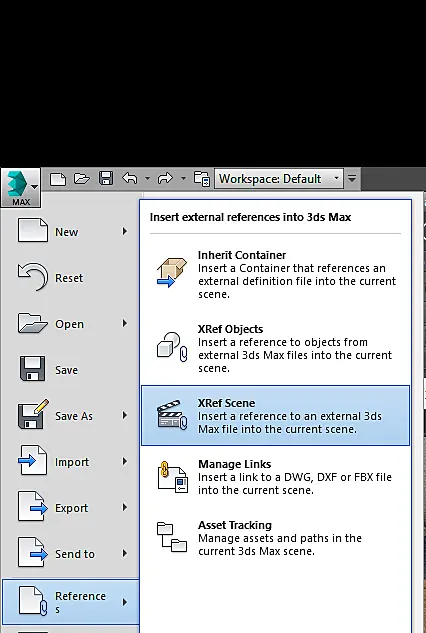The height and width of the screenshot is (633, 426).
Task: Click the Save floppy disk icon in menu
Action: click(x=32, y=369)
